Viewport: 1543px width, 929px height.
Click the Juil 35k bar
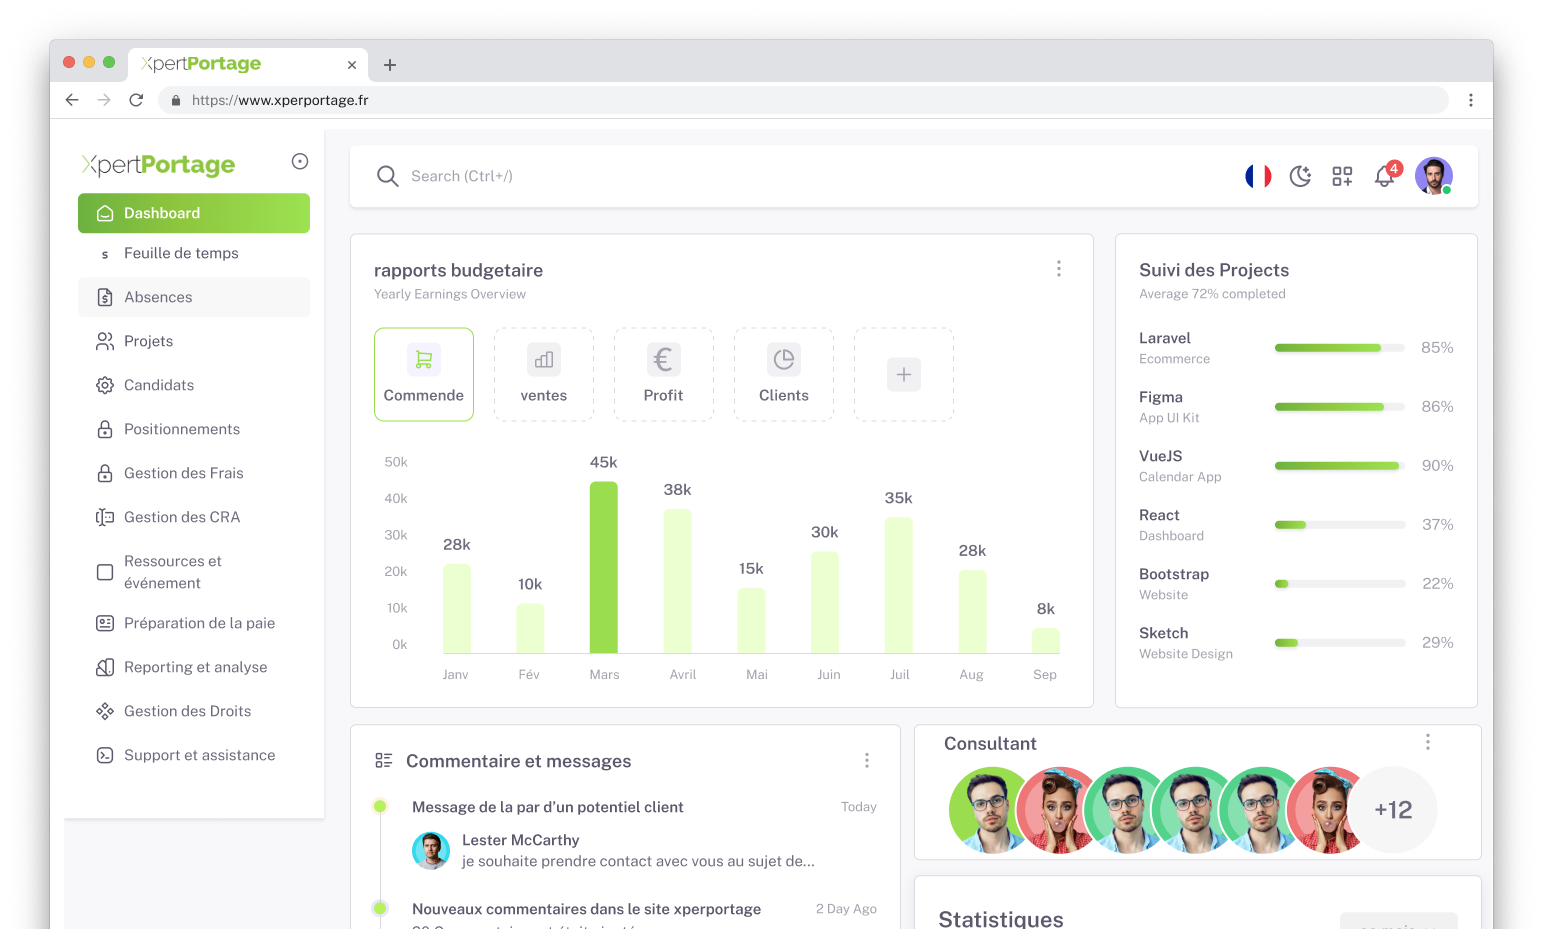click(899, 585)
